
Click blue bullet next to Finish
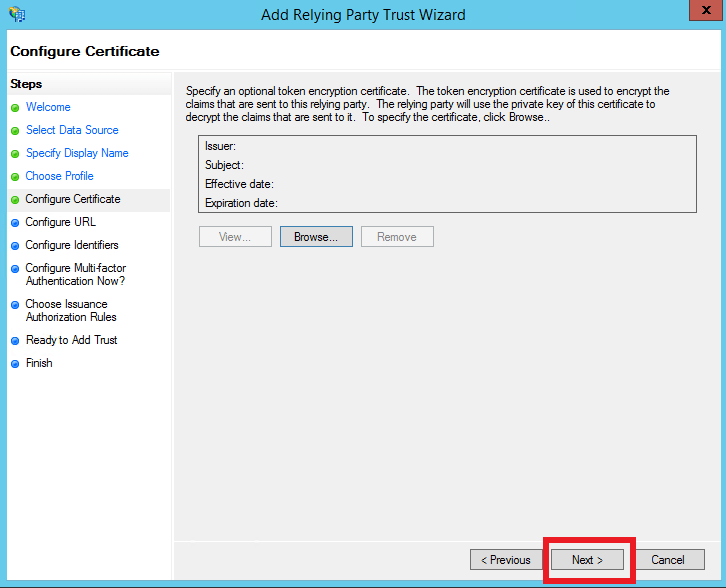(15, 364)
